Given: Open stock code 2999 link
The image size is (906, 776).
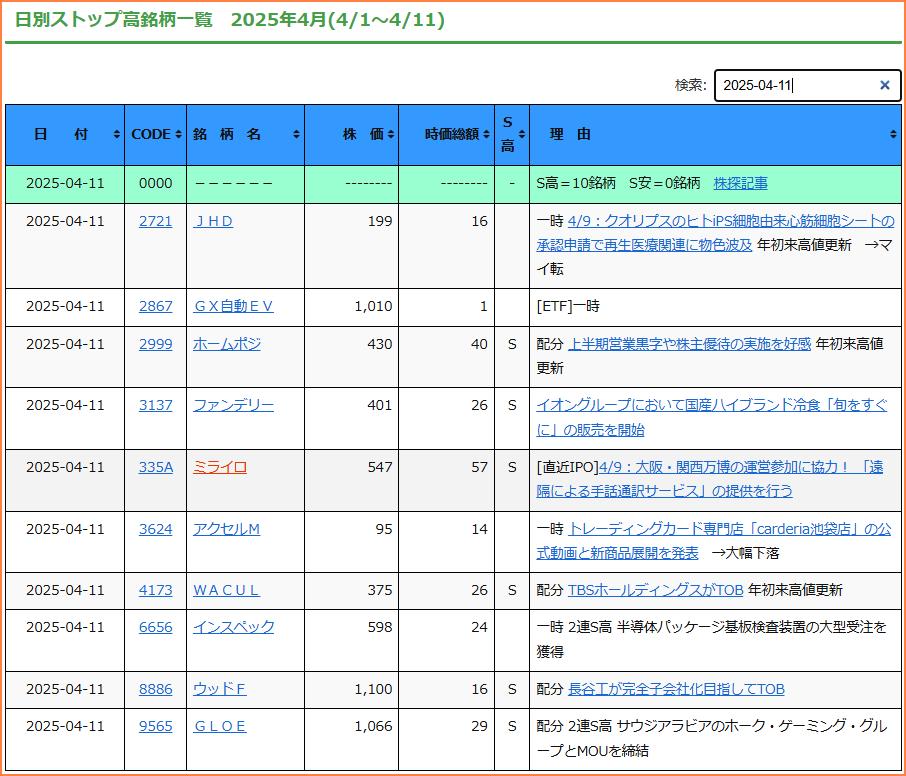Looking at the screenshot, I should 155,344.
